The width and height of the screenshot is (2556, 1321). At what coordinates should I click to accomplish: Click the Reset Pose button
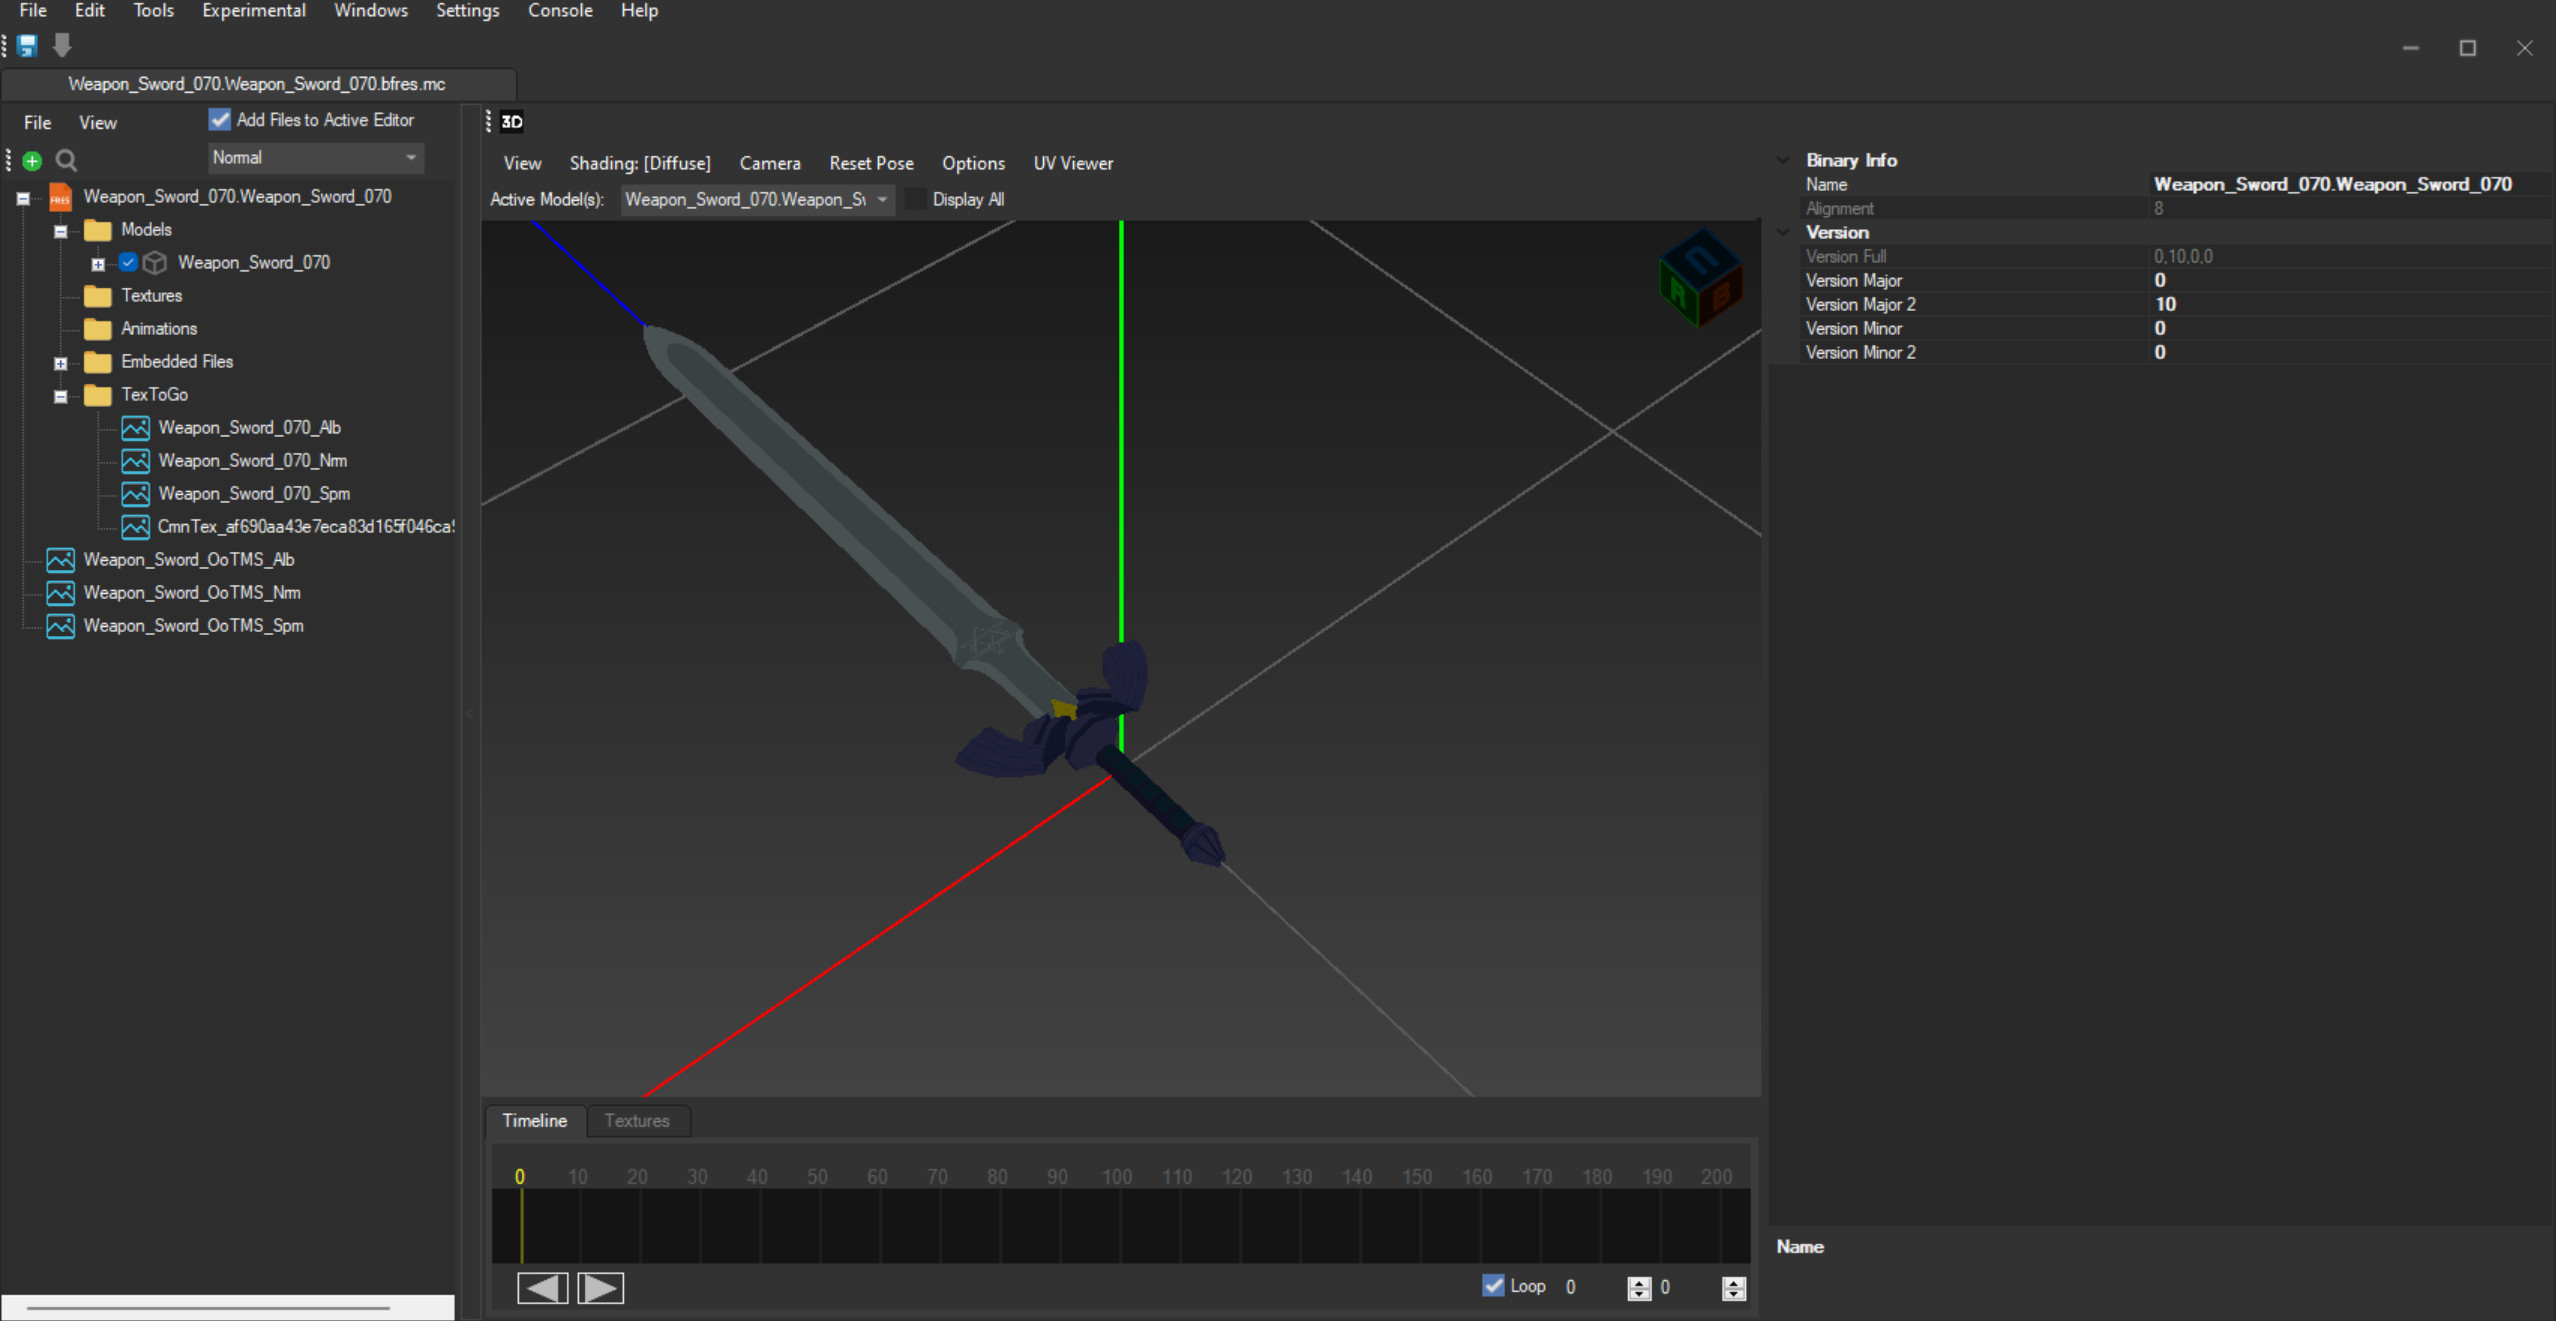pos(870,163)
